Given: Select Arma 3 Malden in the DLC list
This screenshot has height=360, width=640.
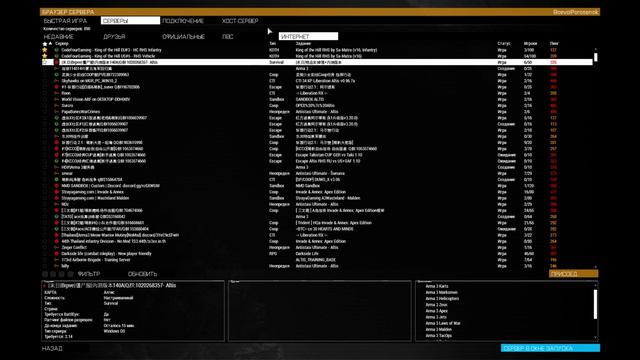Looking at the screenshot, I should tap(438, 329).
